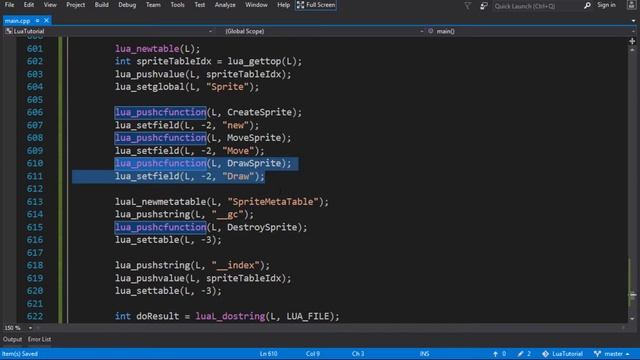Click the Sign in link
This screenshot has height=360, width=640.
[606, 5]
